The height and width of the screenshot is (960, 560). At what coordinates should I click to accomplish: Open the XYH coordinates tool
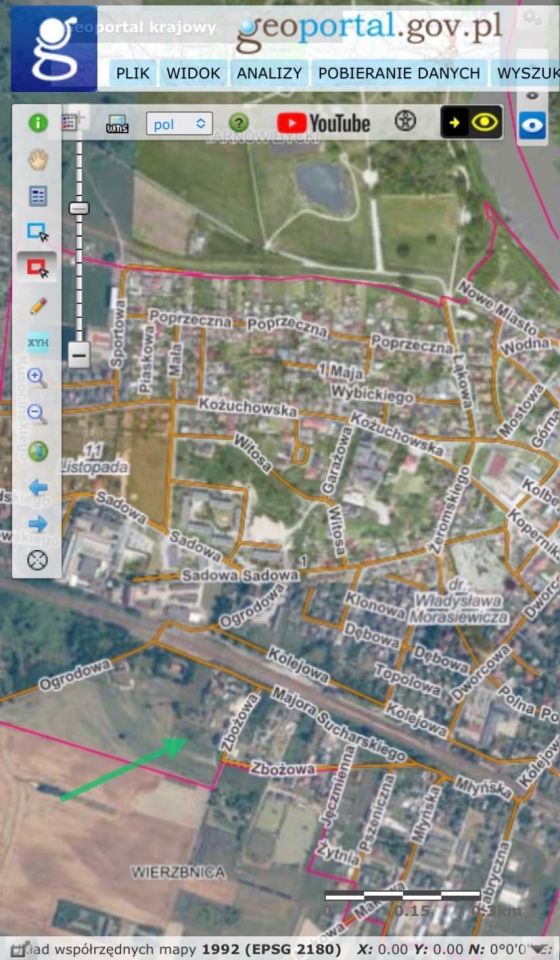[38, 342]
